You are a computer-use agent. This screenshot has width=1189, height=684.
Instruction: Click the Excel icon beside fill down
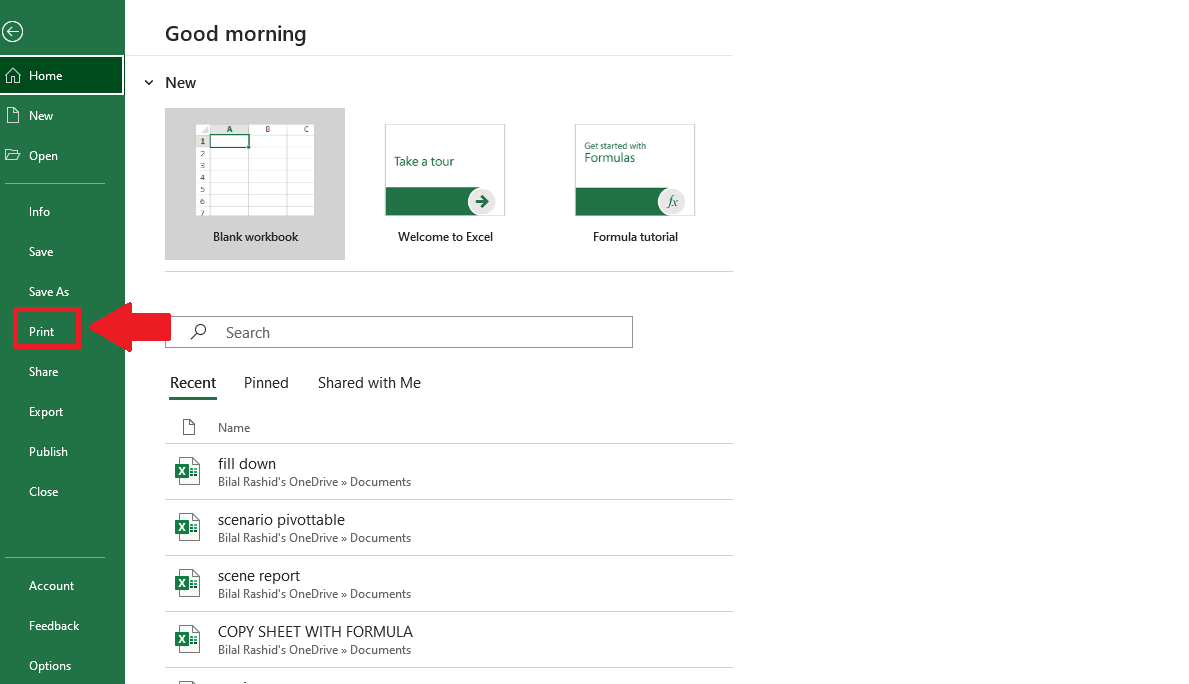point(188,471)
